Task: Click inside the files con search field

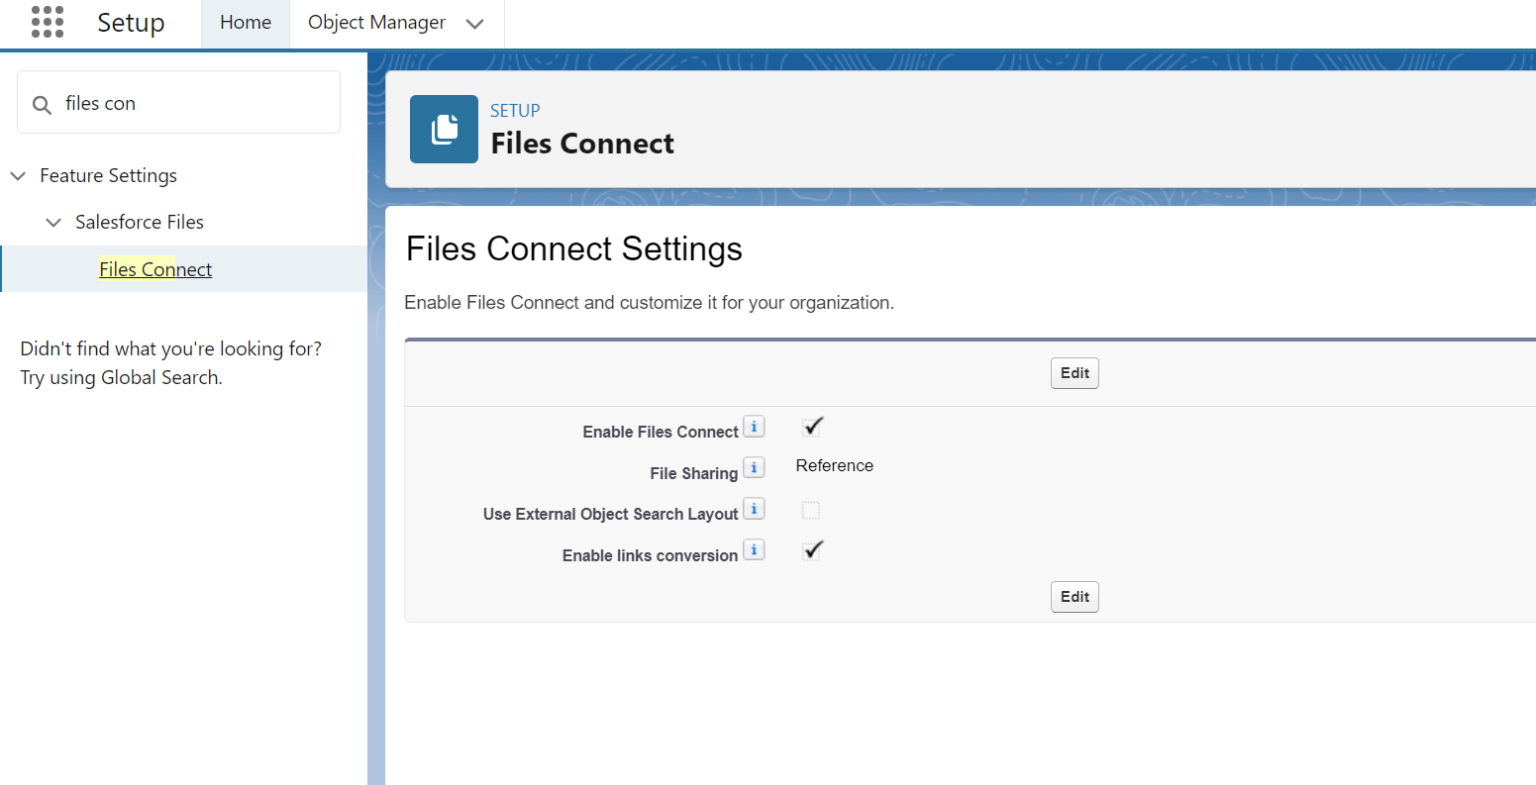Action: tap(180, 102)
